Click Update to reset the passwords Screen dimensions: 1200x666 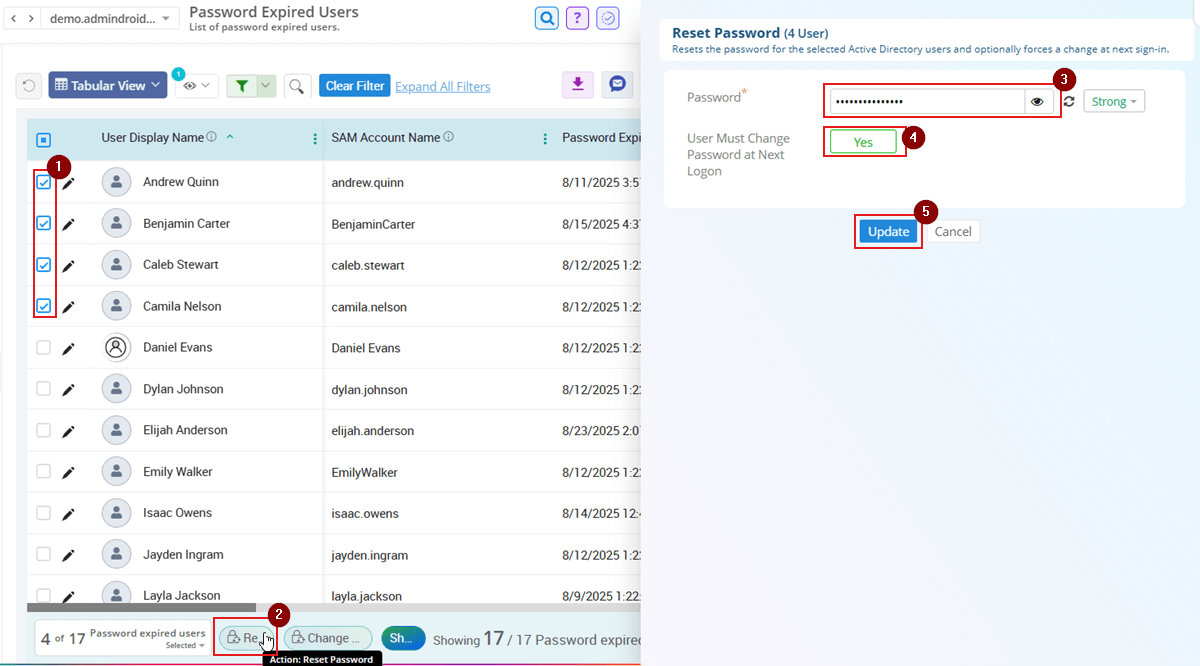tap(887, 231)
